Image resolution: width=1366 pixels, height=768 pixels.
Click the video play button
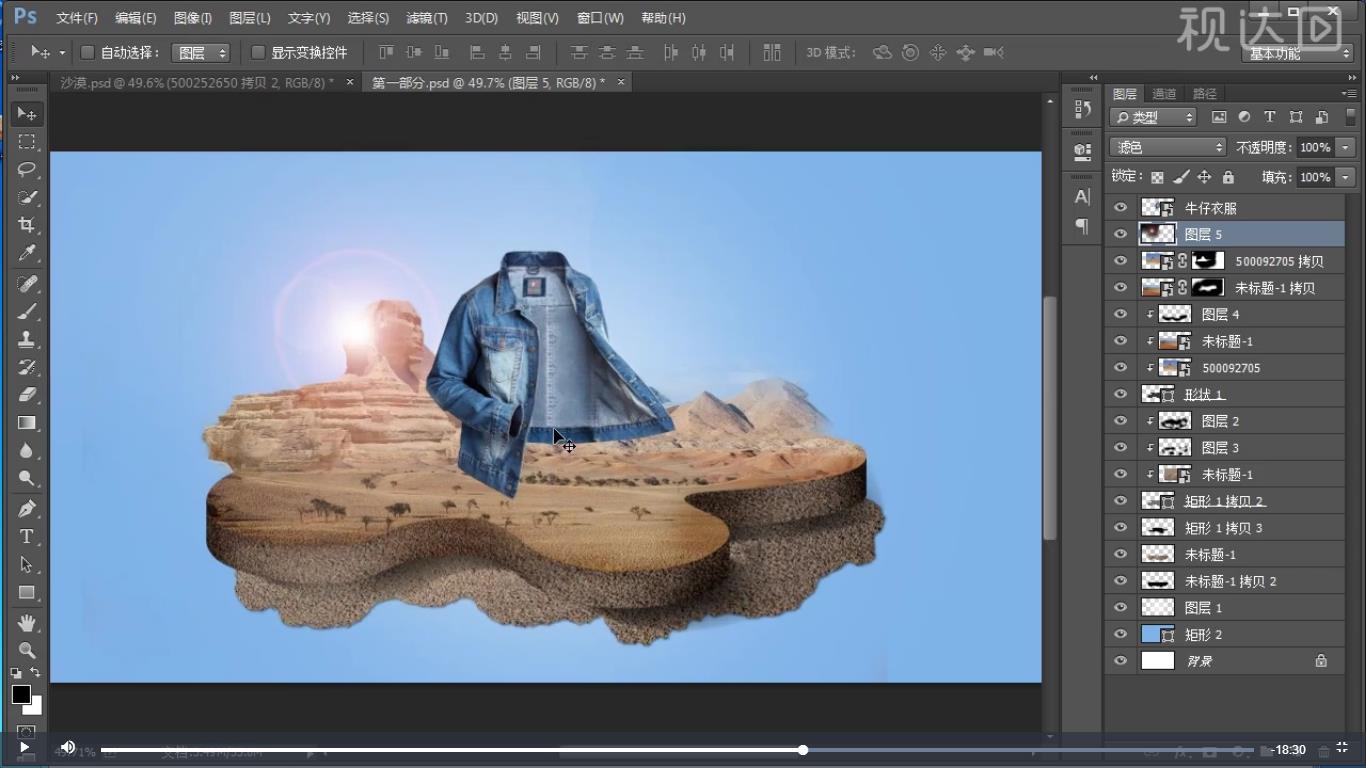[x=24, y=747]
